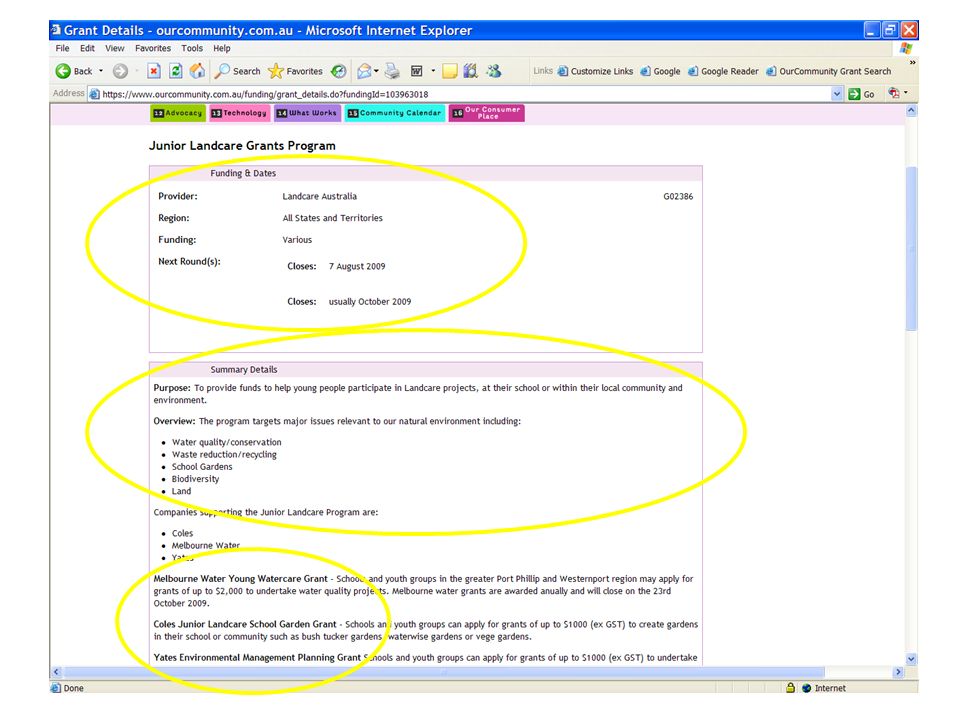The height and width of the screenshot is (720, 960).
Task: Select the Technology tab
Action: 239,113
